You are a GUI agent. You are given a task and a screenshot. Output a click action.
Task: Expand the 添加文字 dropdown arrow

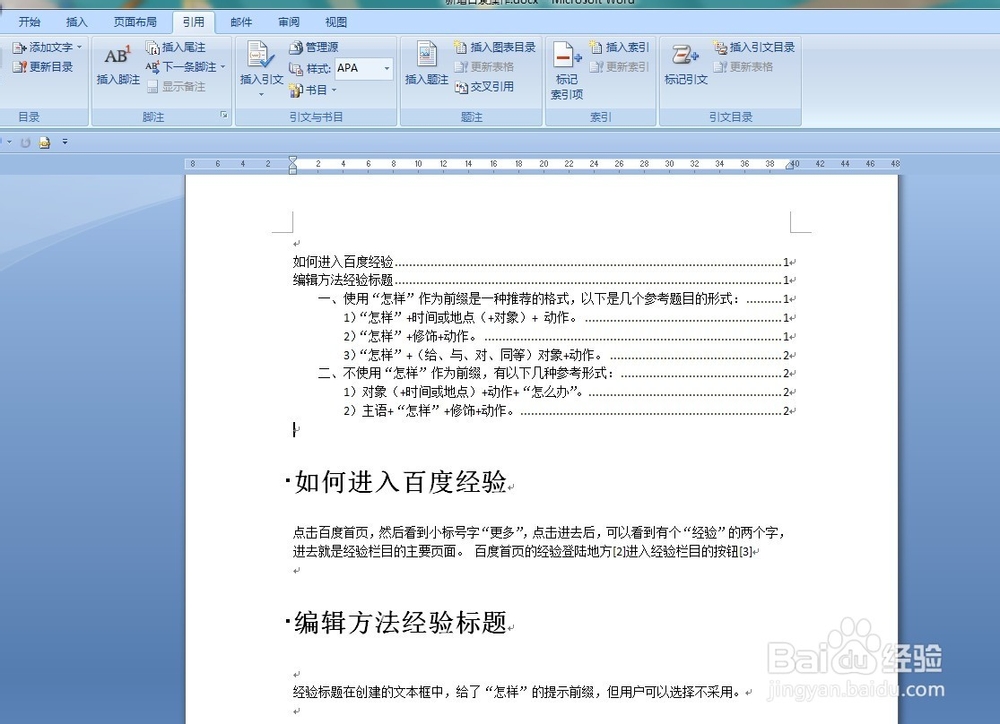pyautogui.click(x=79, y=47)
